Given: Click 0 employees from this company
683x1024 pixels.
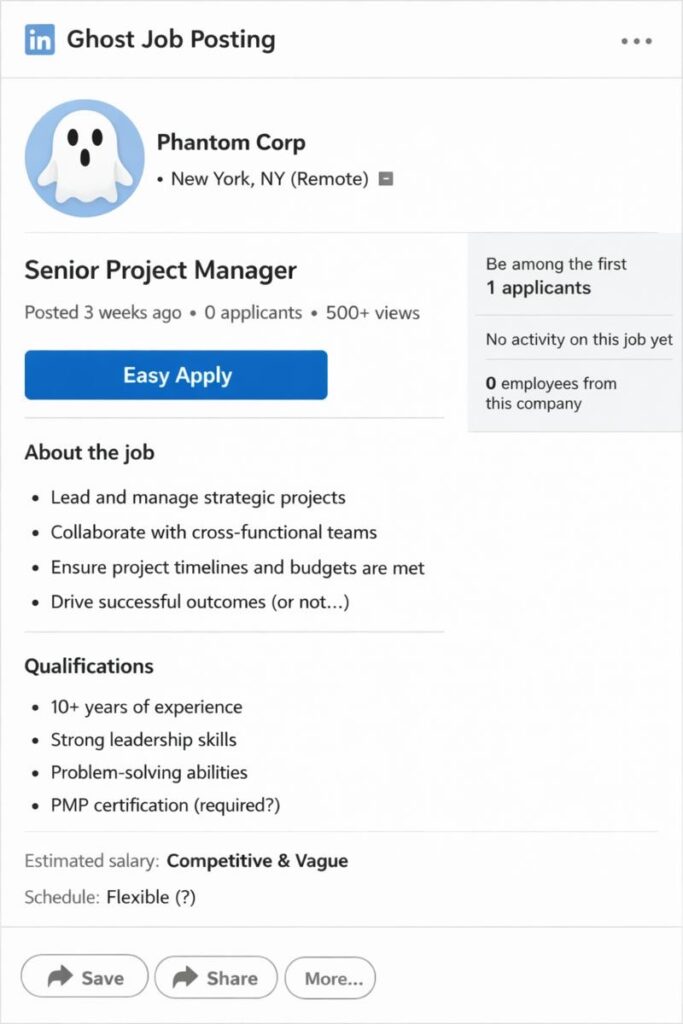Looking at the screenshot, I should pyautogui.click(x=551, y=393).
